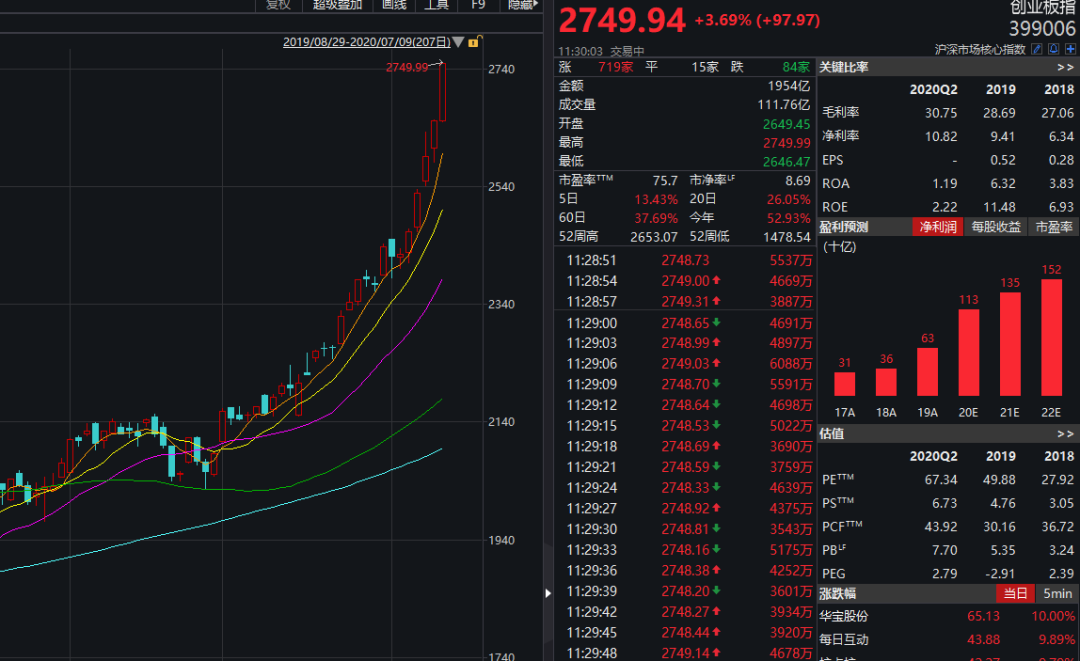Toggle the yellow date-range lock icon

474,42
